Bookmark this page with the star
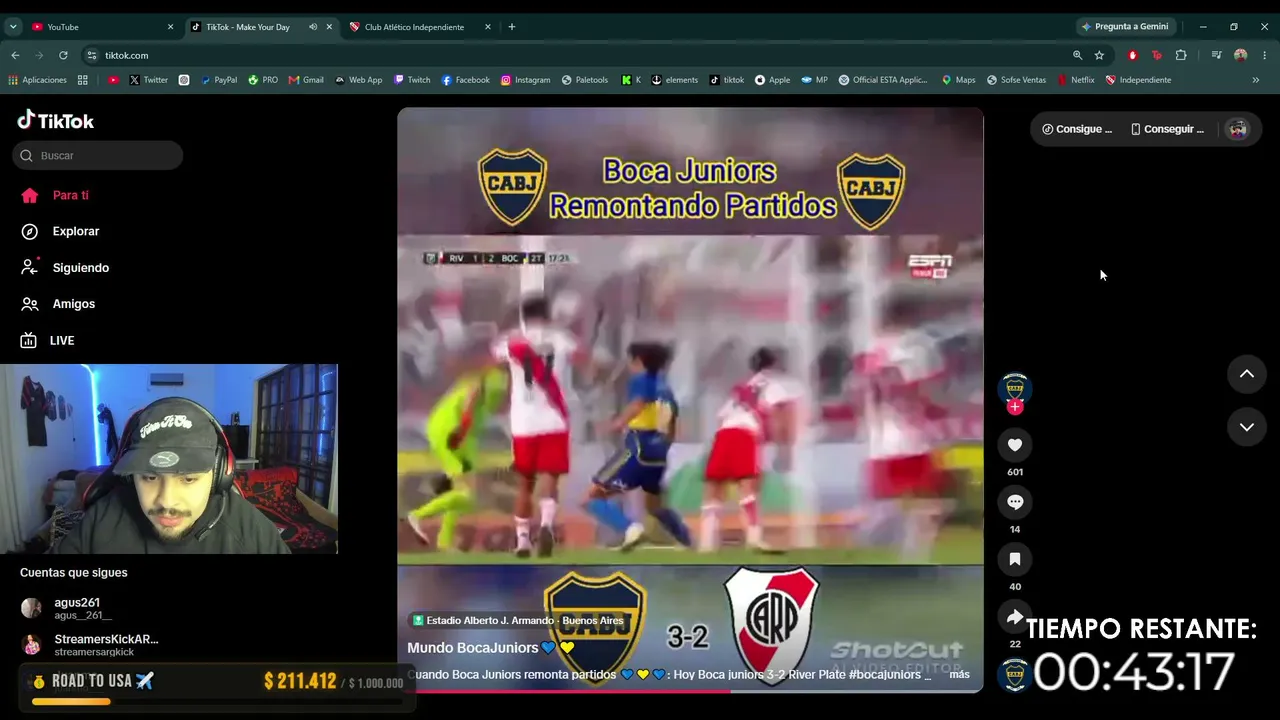The width and height of the screenshot is (1280, 720). click(x=1099, y=55)
